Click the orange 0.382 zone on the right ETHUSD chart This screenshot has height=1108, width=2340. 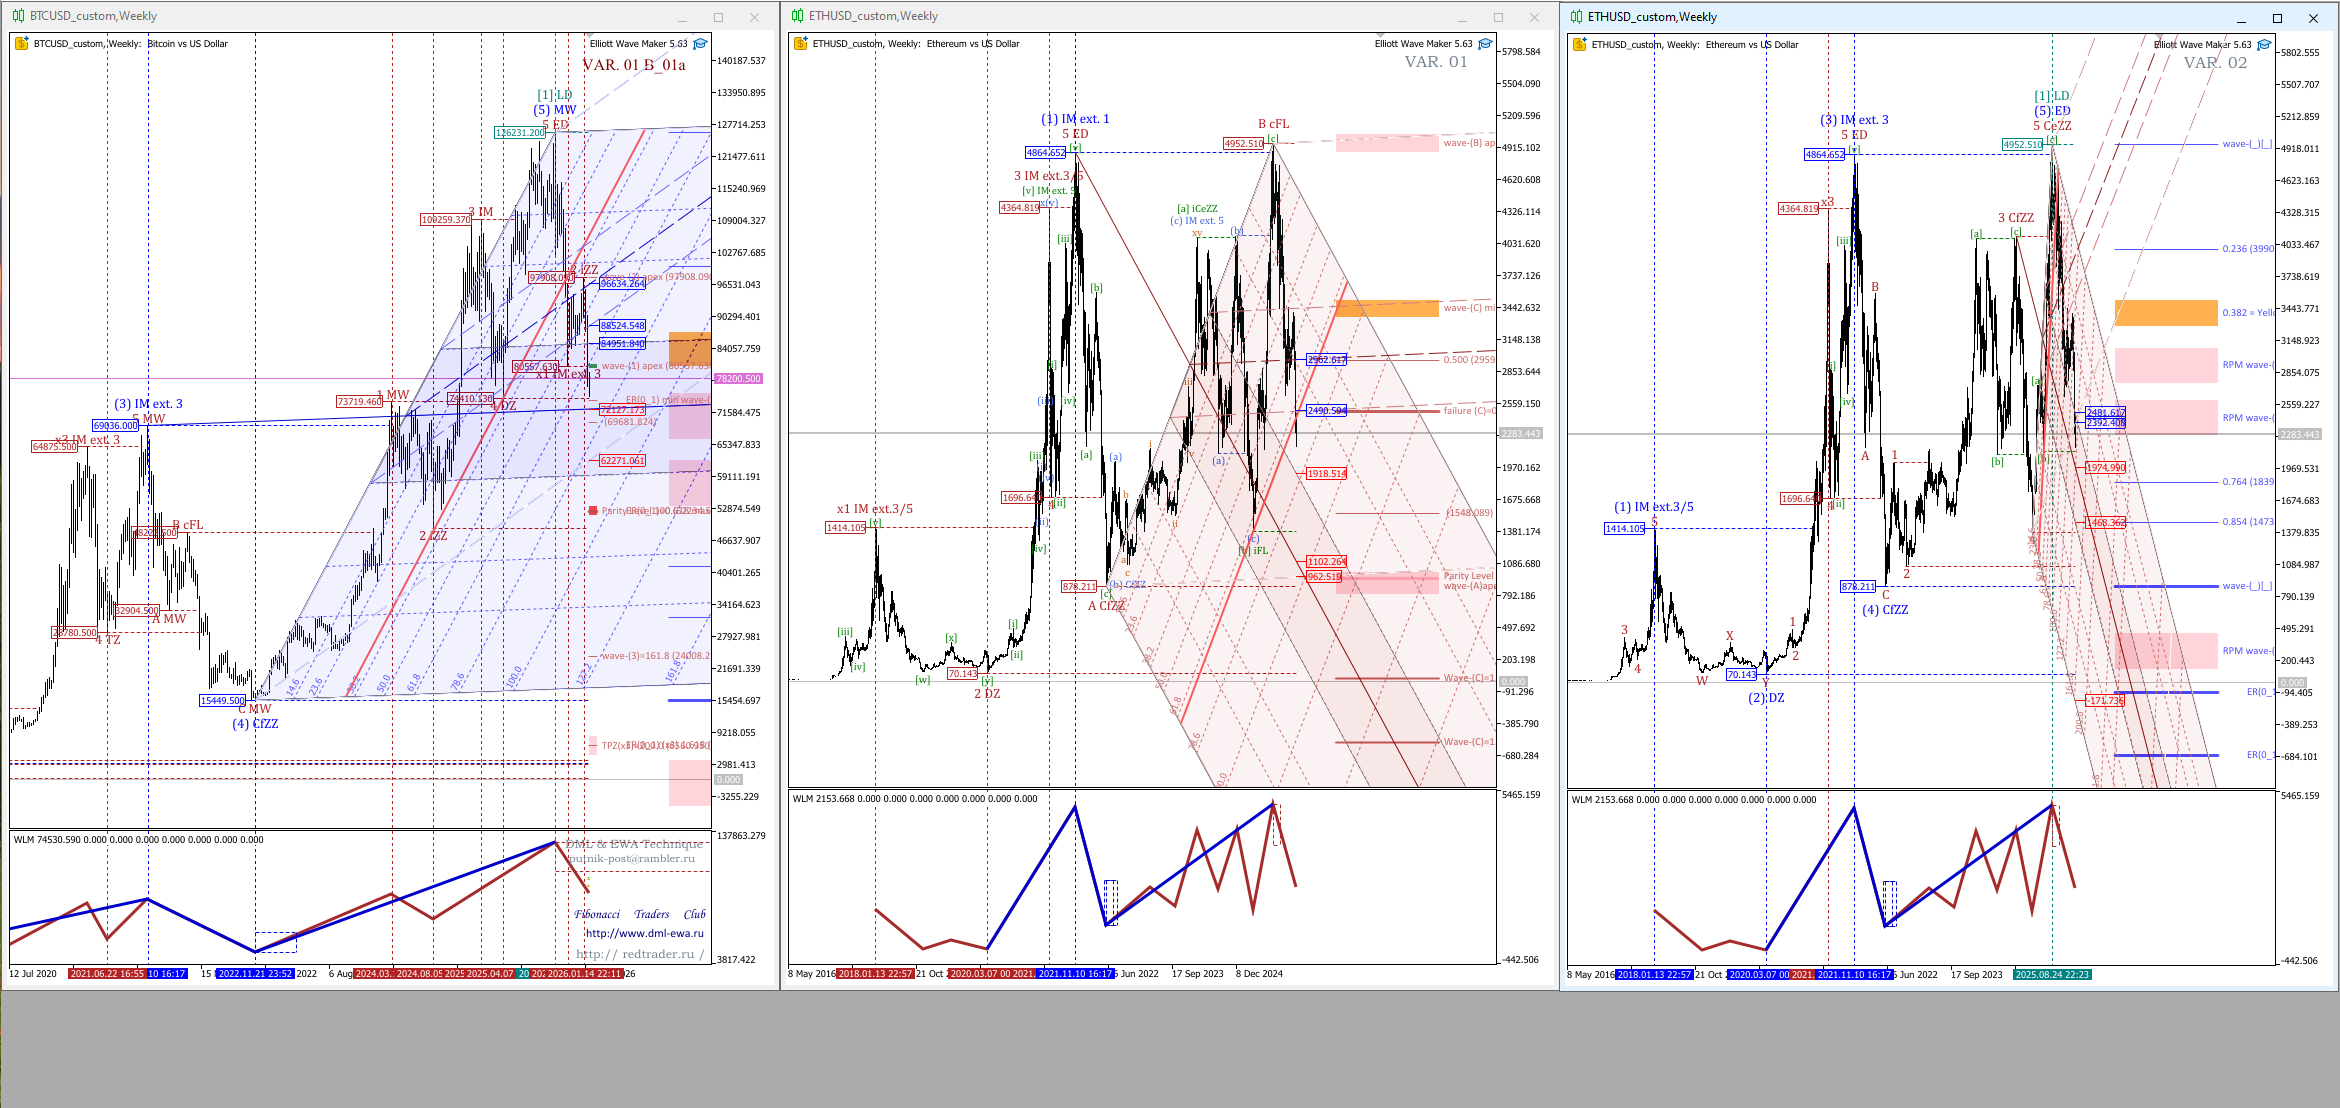(x=2165, y=313)
